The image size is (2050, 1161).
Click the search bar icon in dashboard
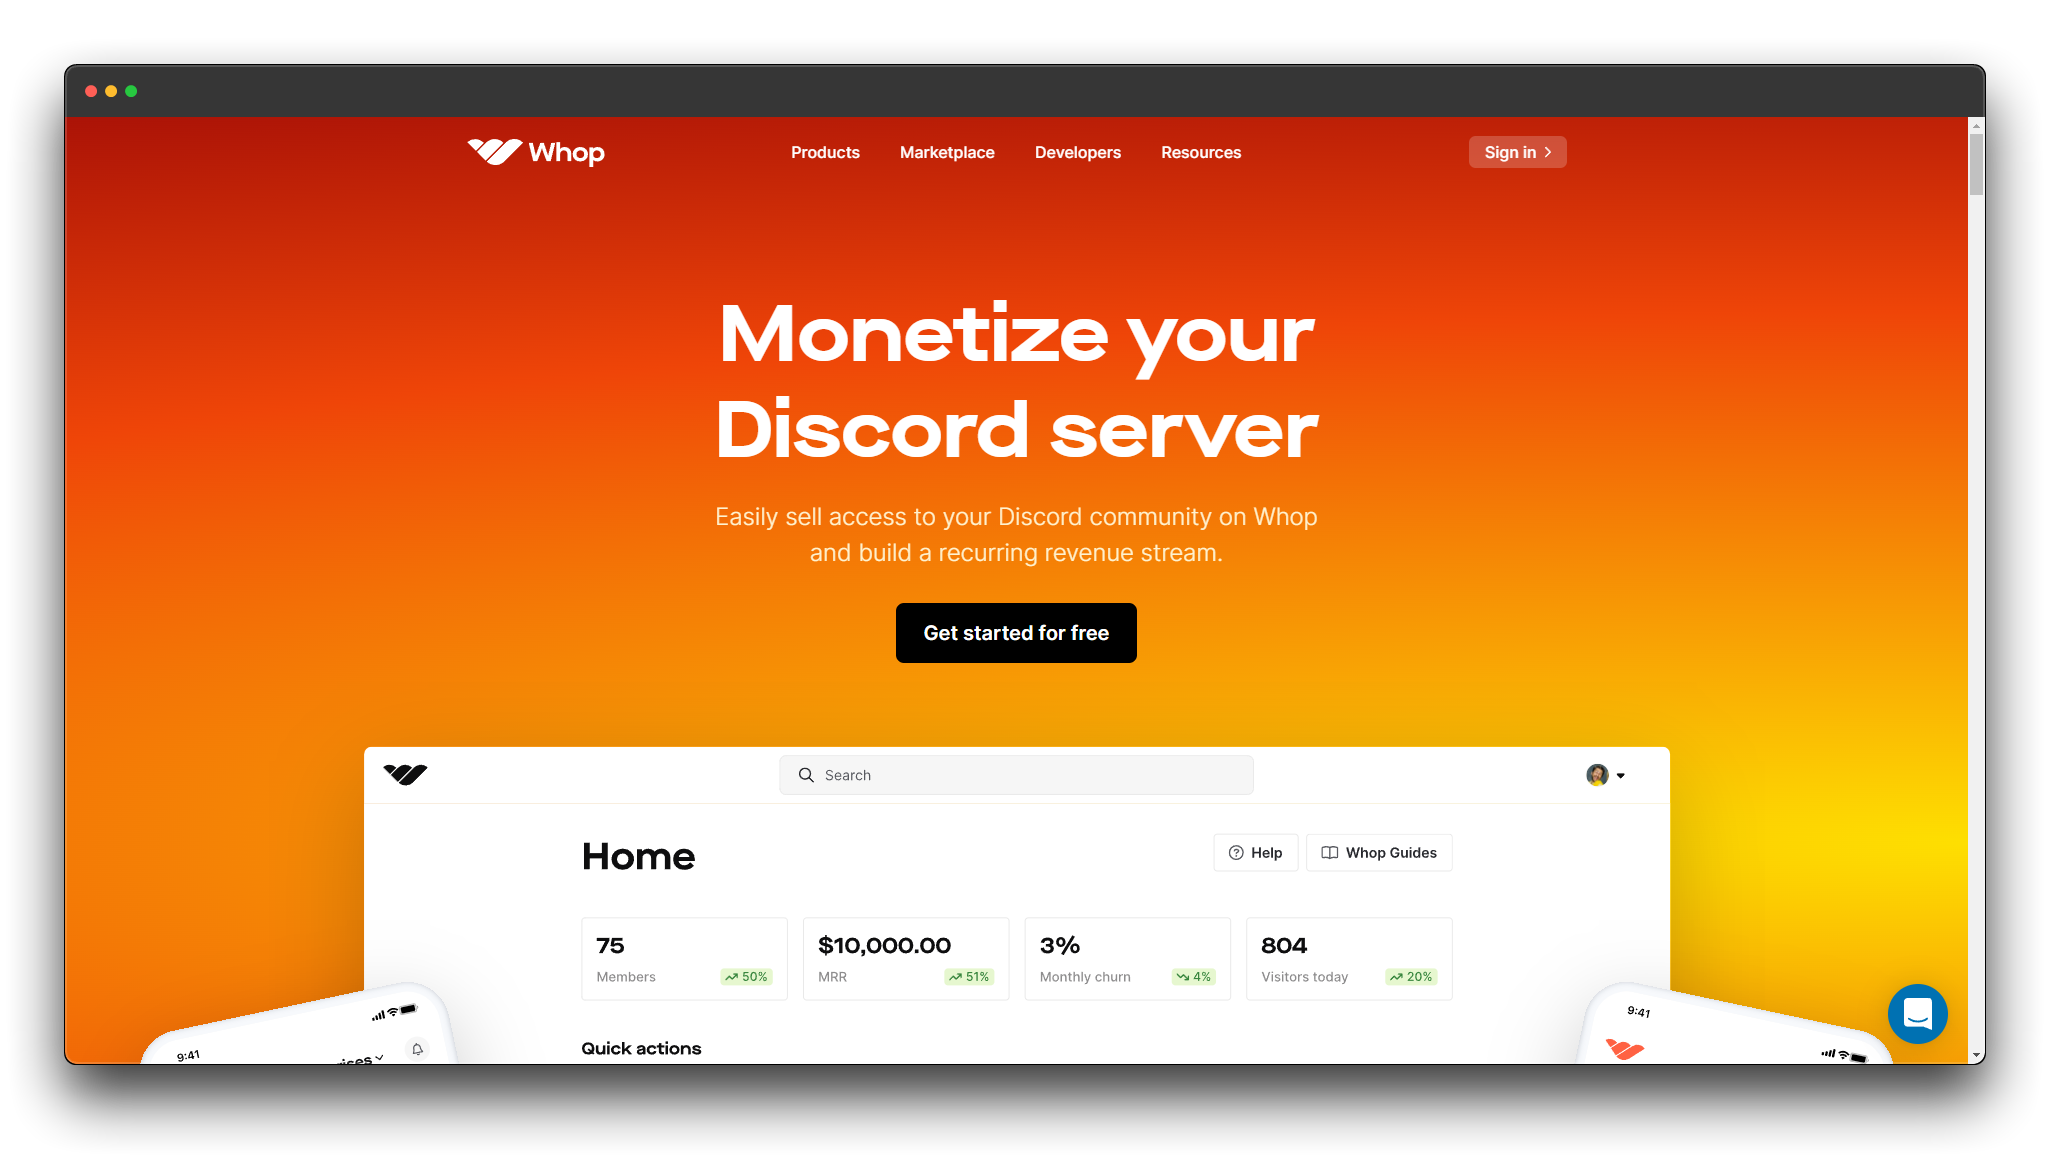tap(805, 774)
